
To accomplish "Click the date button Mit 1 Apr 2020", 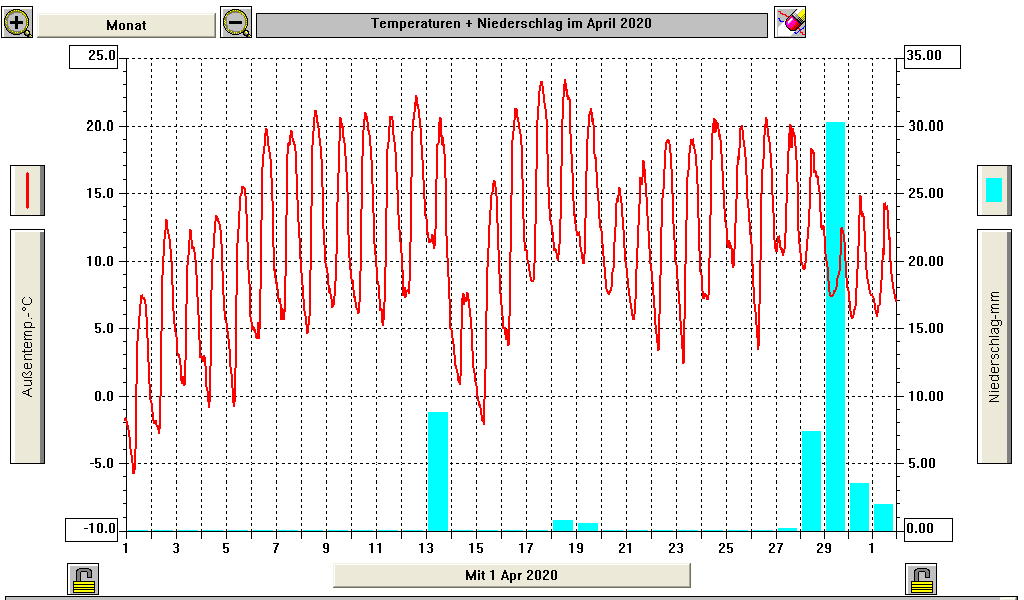I will (511, 575).
